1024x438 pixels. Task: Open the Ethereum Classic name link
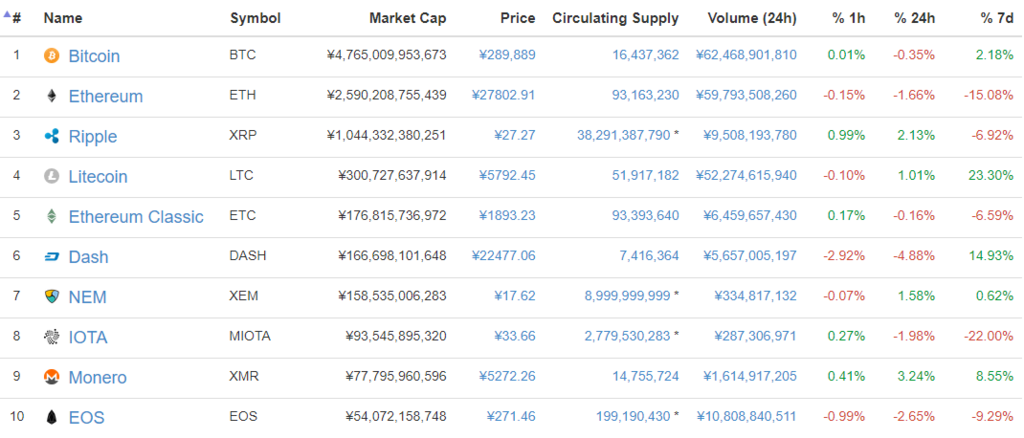[x=136, y=217]
